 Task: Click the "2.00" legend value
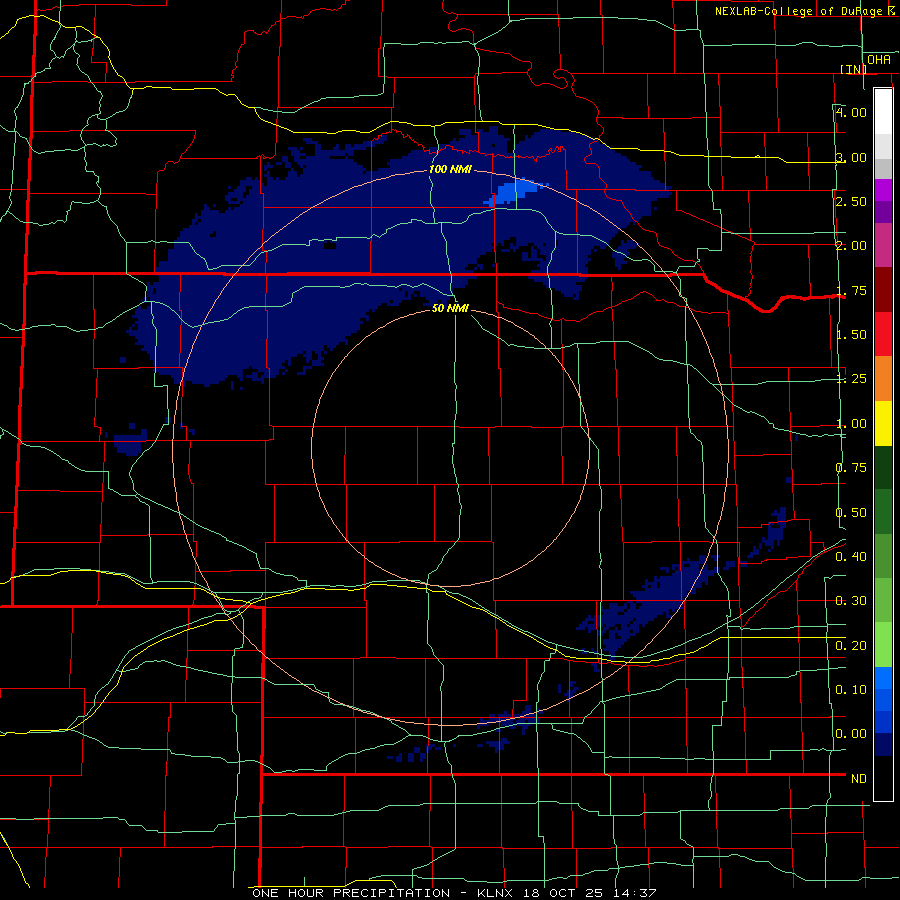(x=851, y=246)
